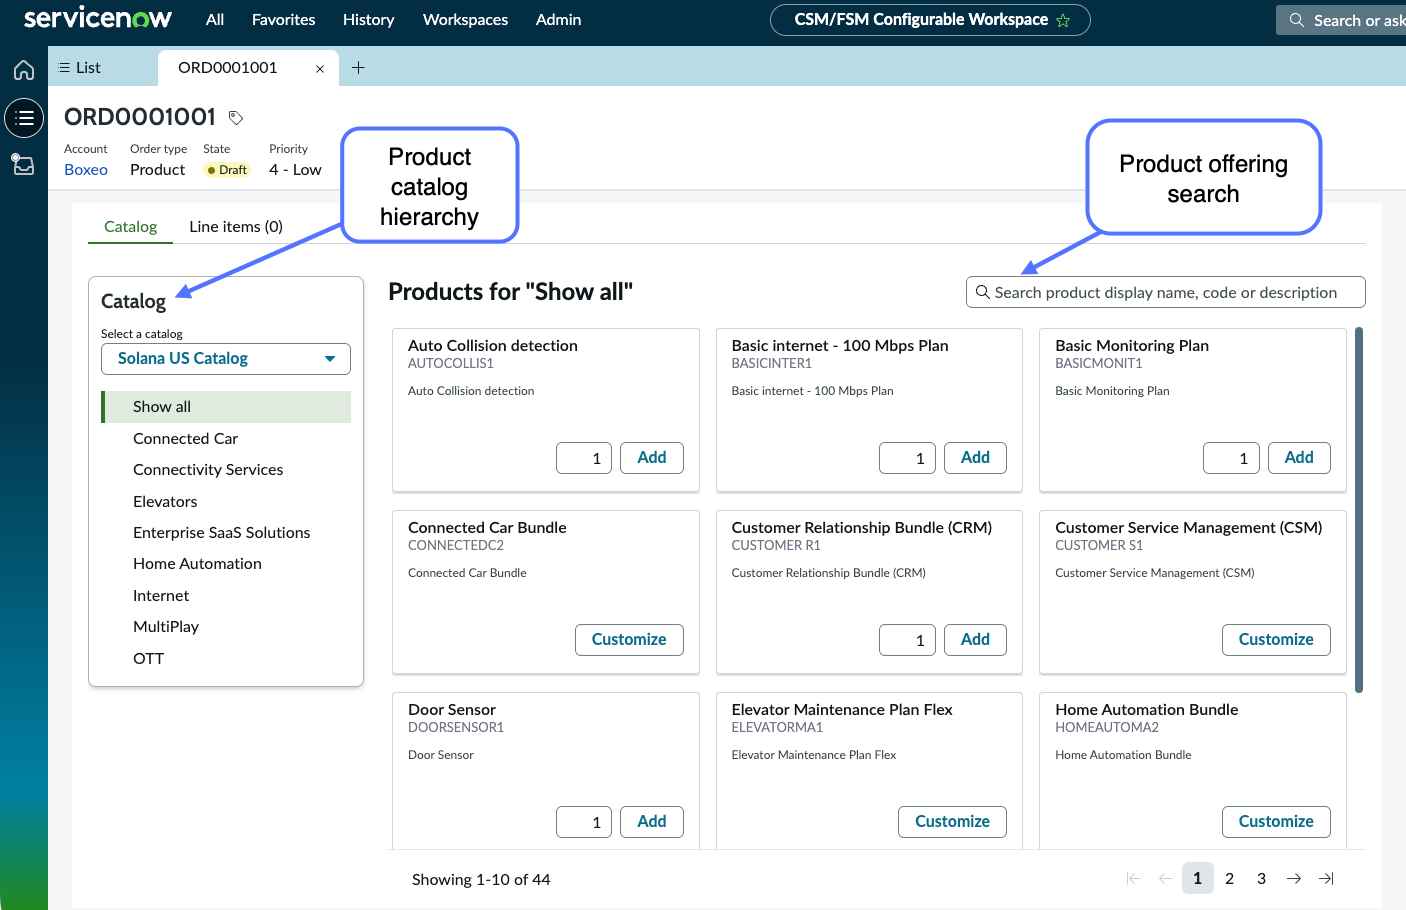This screenshot has width=1406, height=910.
Task: Add a new tab with plus icon
Action: click(358, 68)
